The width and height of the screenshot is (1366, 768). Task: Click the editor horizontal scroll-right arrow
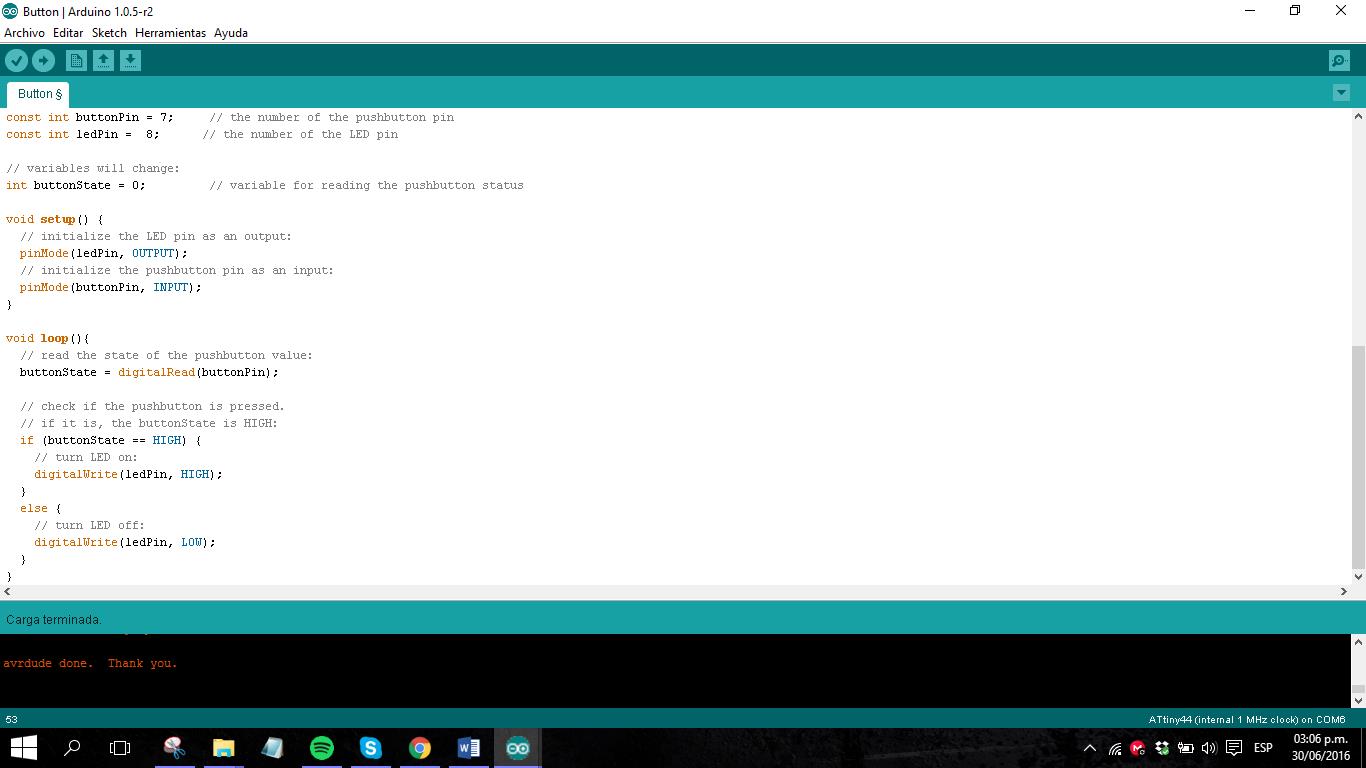pyautogui.click(x=1343, y=592)
